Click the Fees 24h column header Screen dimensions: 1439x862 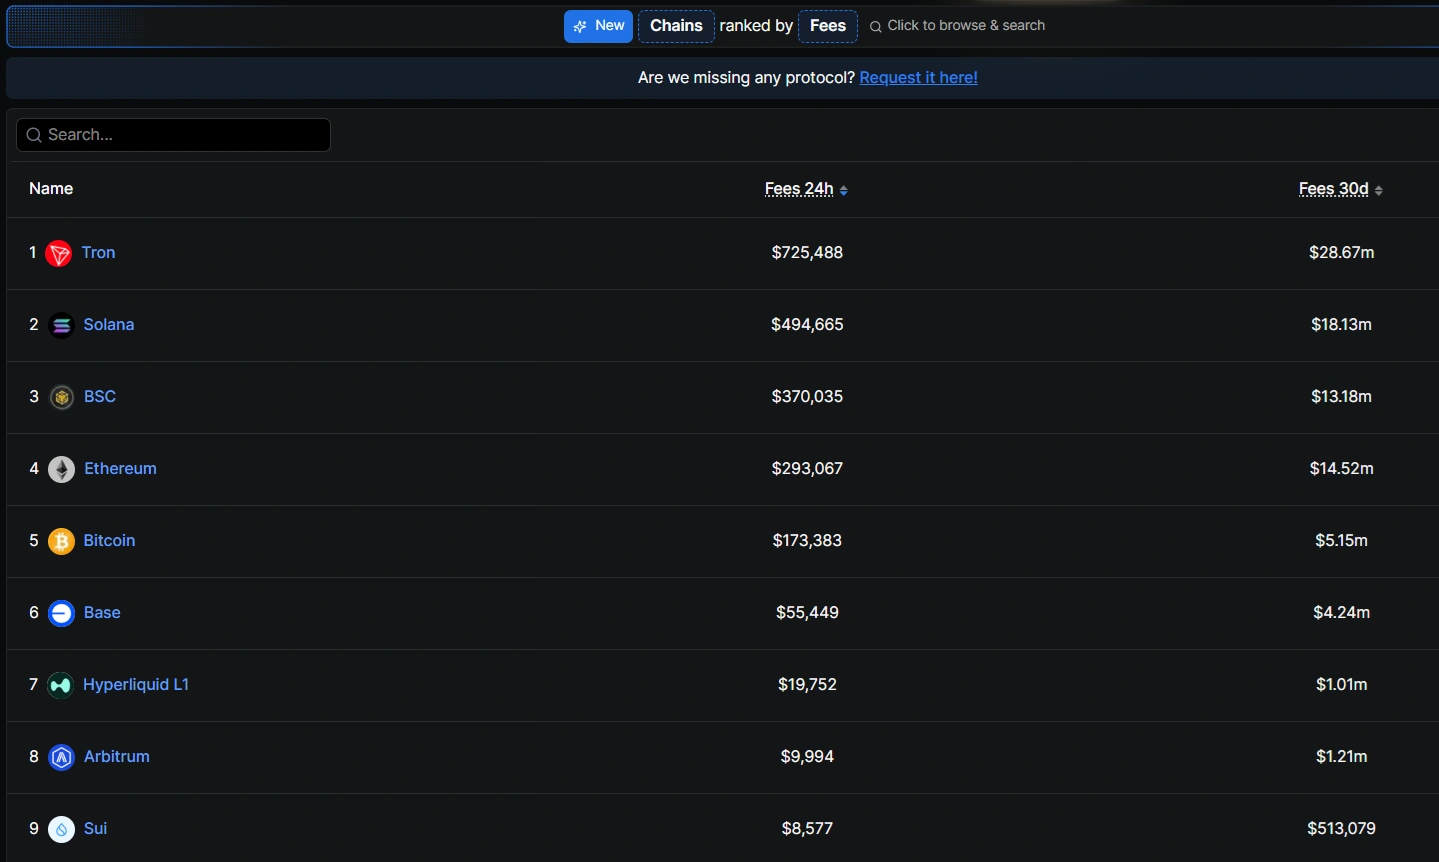pyautogui.click(x=799, y=189)
